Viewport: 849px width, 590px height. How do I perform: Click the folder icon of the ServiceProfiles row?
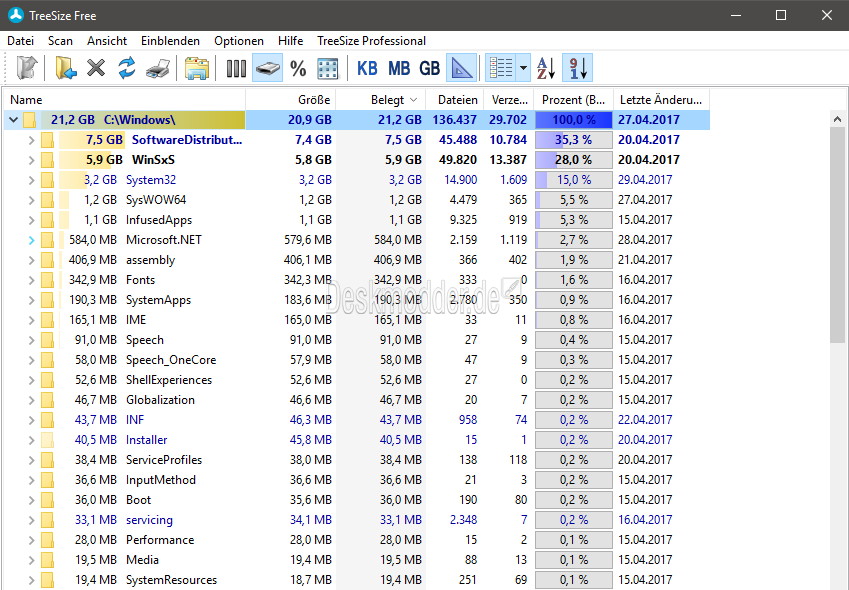pyautogui.click(x=48, y=460)
